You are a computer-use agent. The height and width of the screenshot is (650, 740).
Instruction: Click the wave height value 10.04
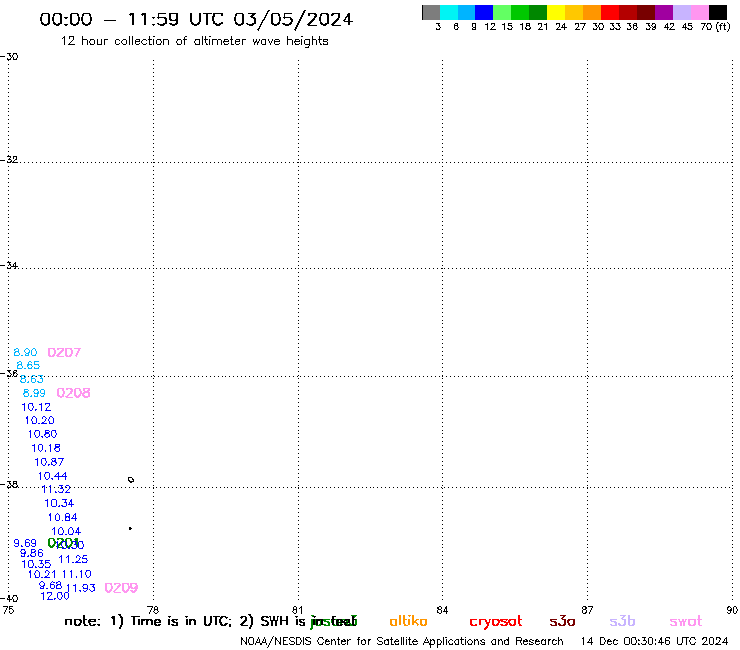click(66, 532)
